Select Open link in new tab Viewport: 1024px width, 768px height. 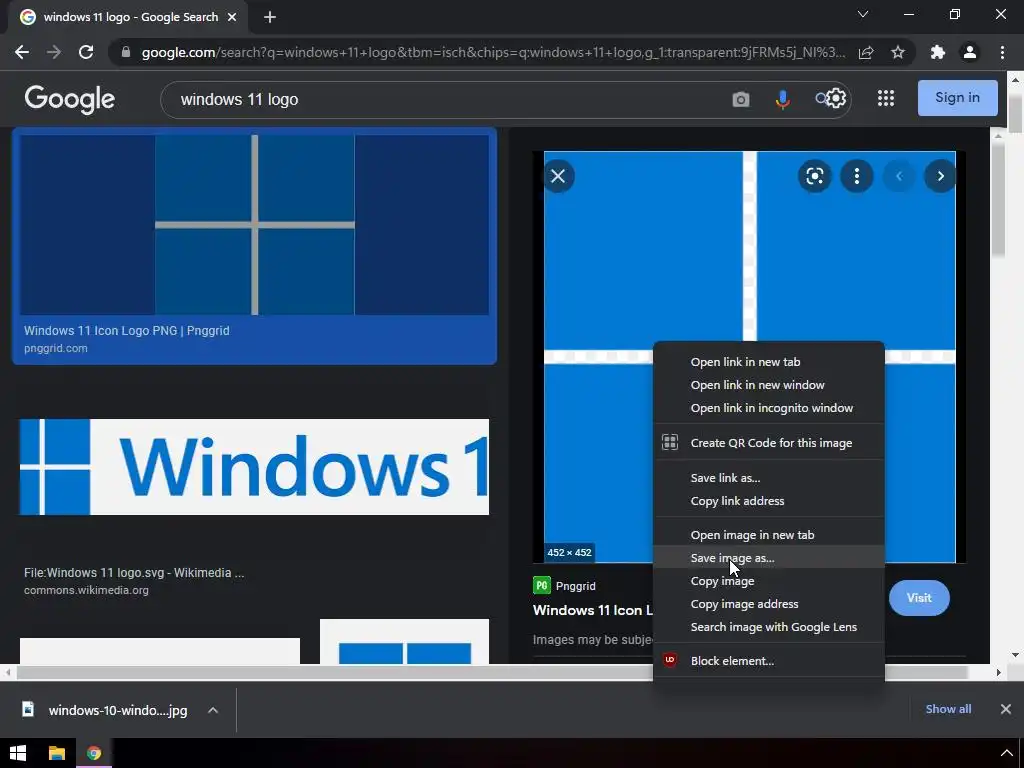click(769, 362)
